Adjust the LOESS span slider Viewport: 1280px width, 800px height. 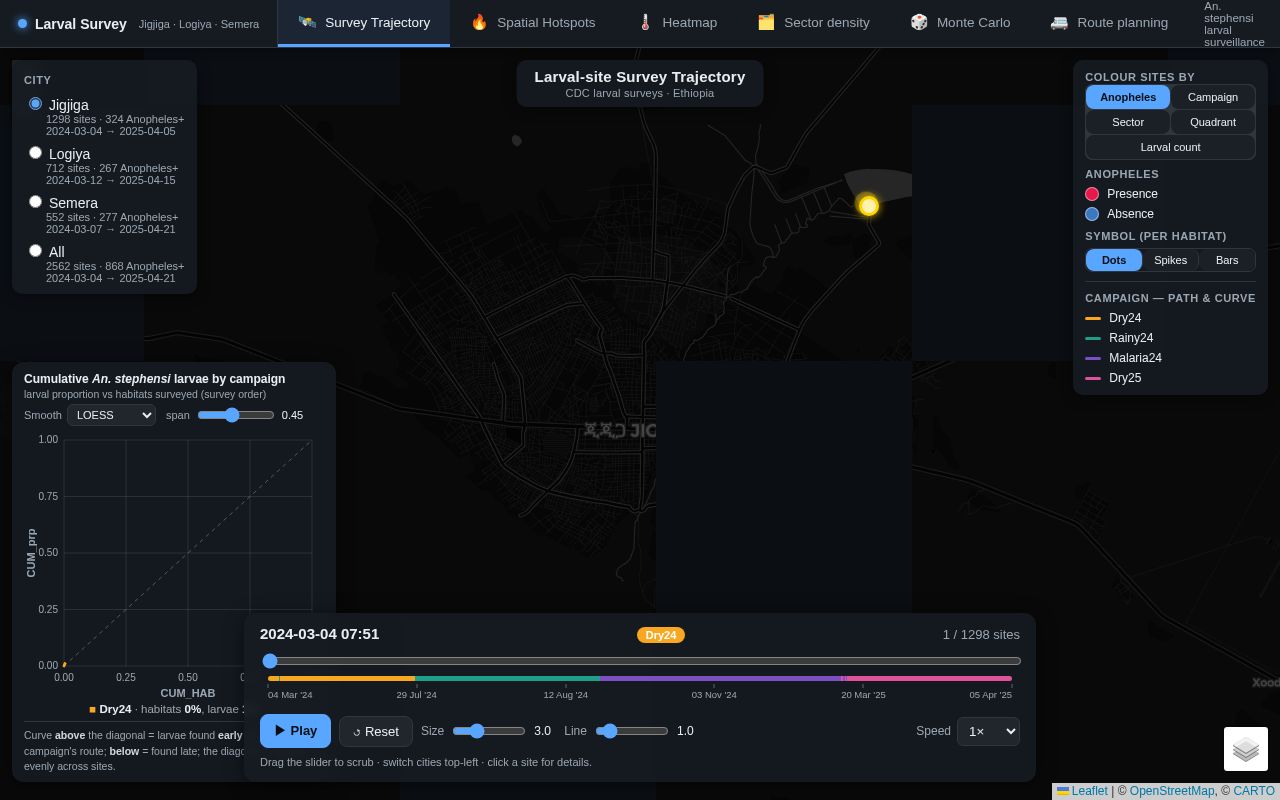236,415
